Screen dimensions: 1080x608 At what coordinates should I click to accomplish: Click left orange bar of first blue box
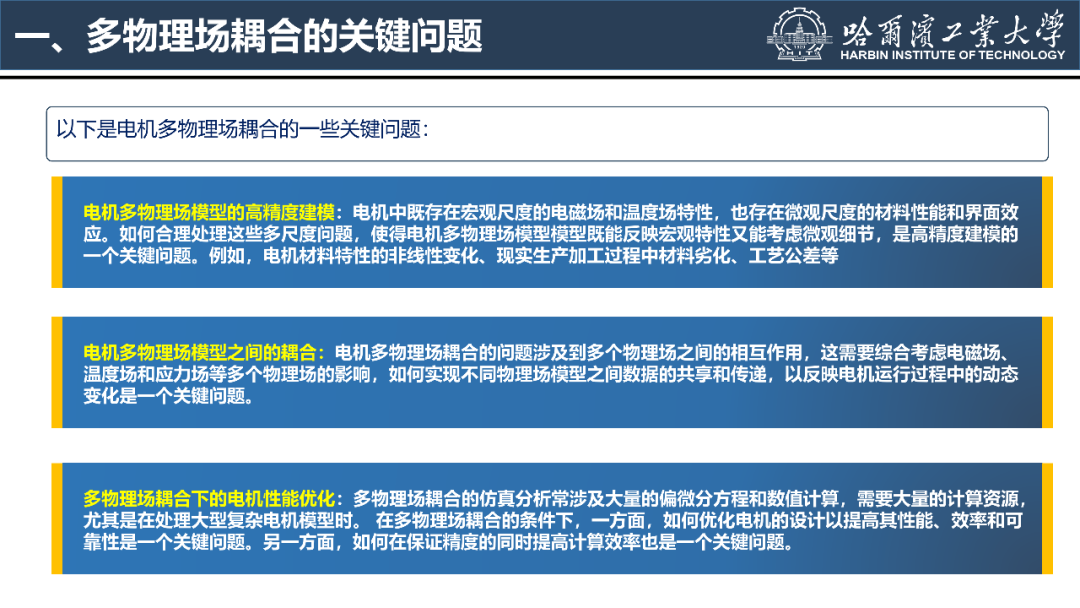point(57,232)
